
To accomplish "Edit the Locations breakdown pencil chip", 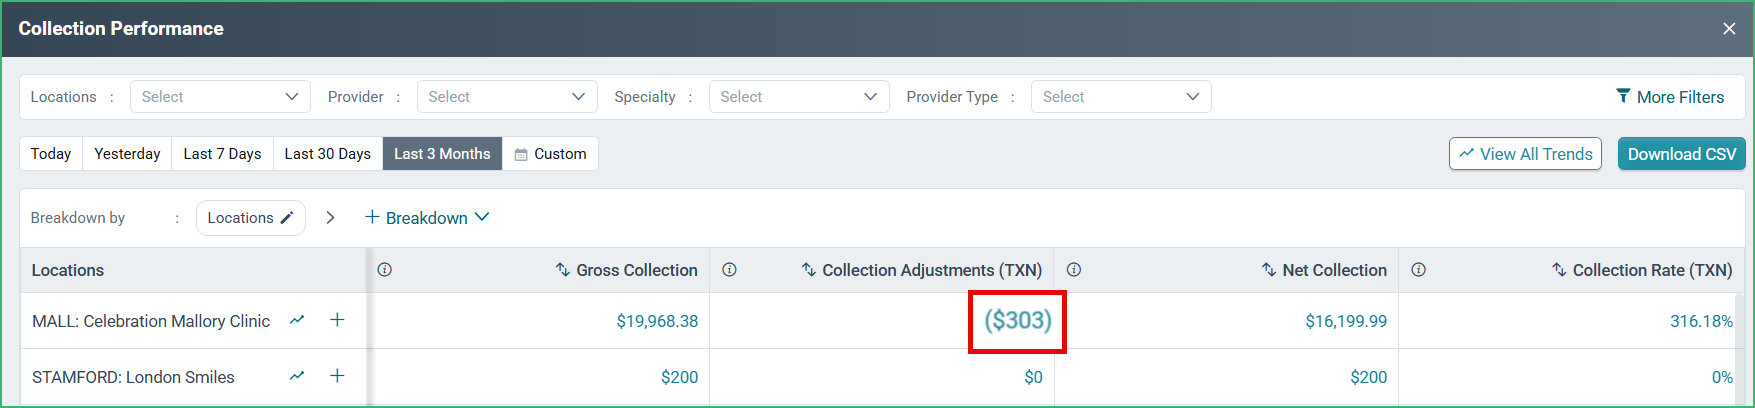I will 250,218.
